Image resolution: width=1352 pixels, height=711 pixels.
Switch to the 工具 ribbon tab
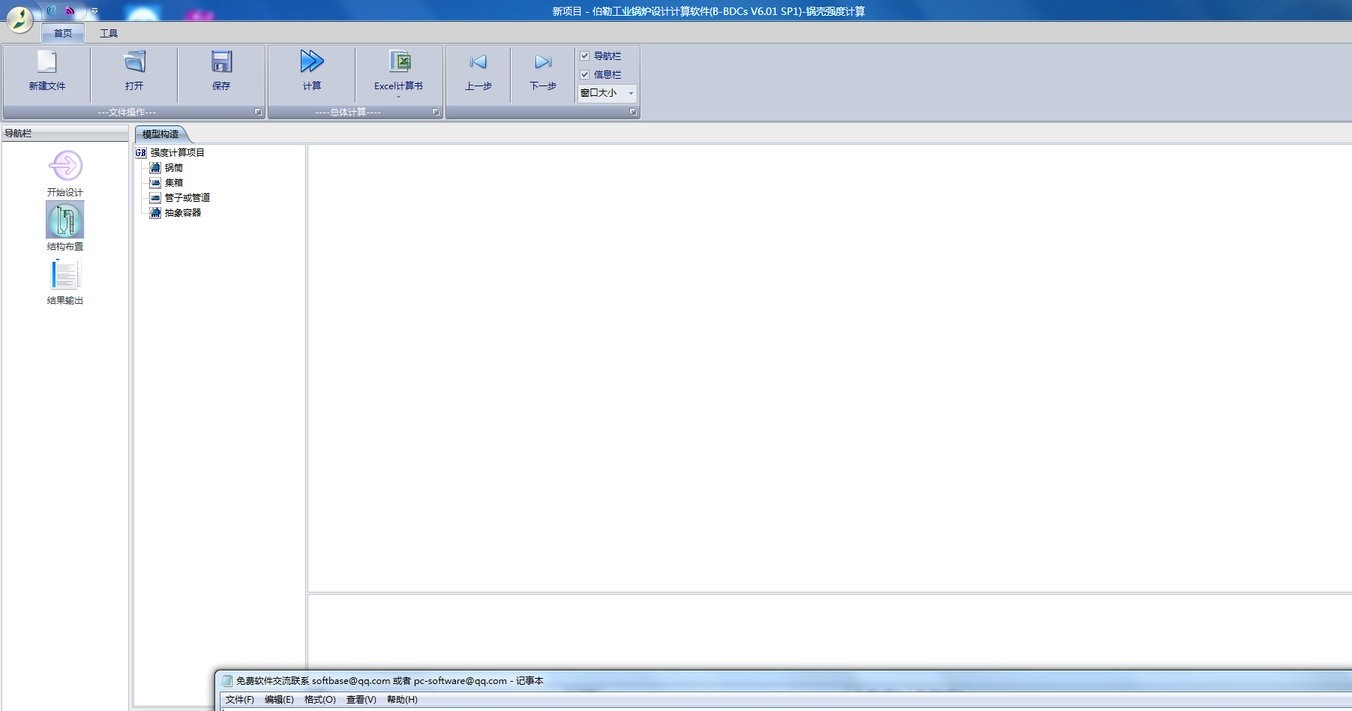(x=108, y=33)
